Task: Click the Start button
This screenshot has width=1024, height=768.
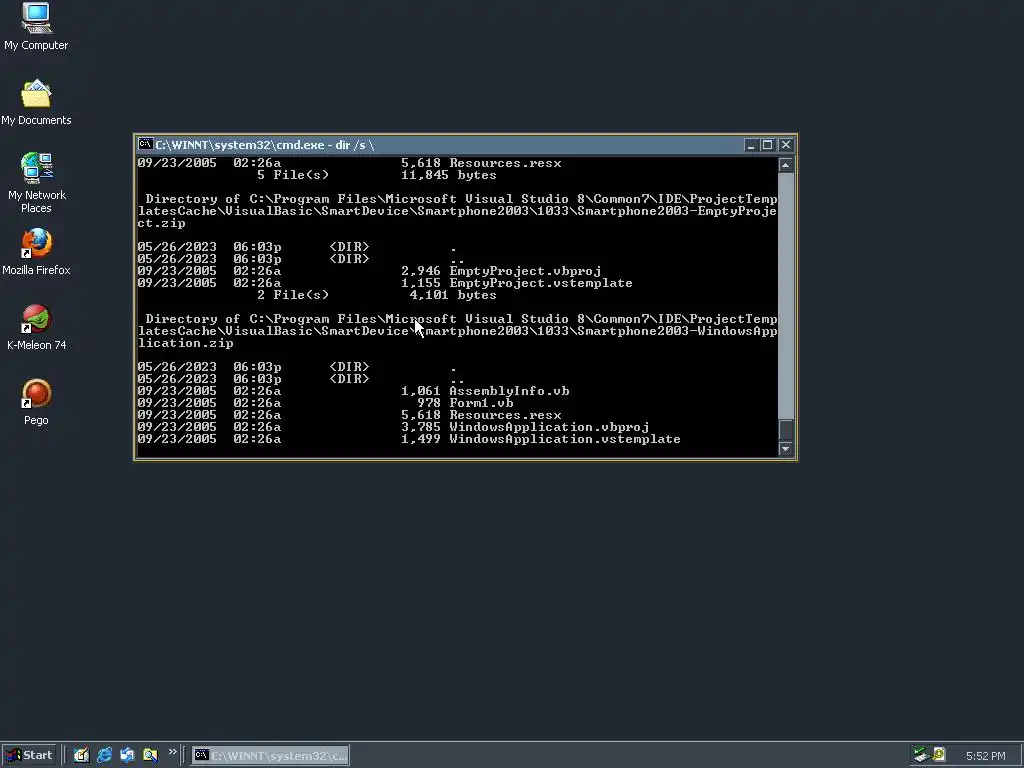Action: (29, 755)
